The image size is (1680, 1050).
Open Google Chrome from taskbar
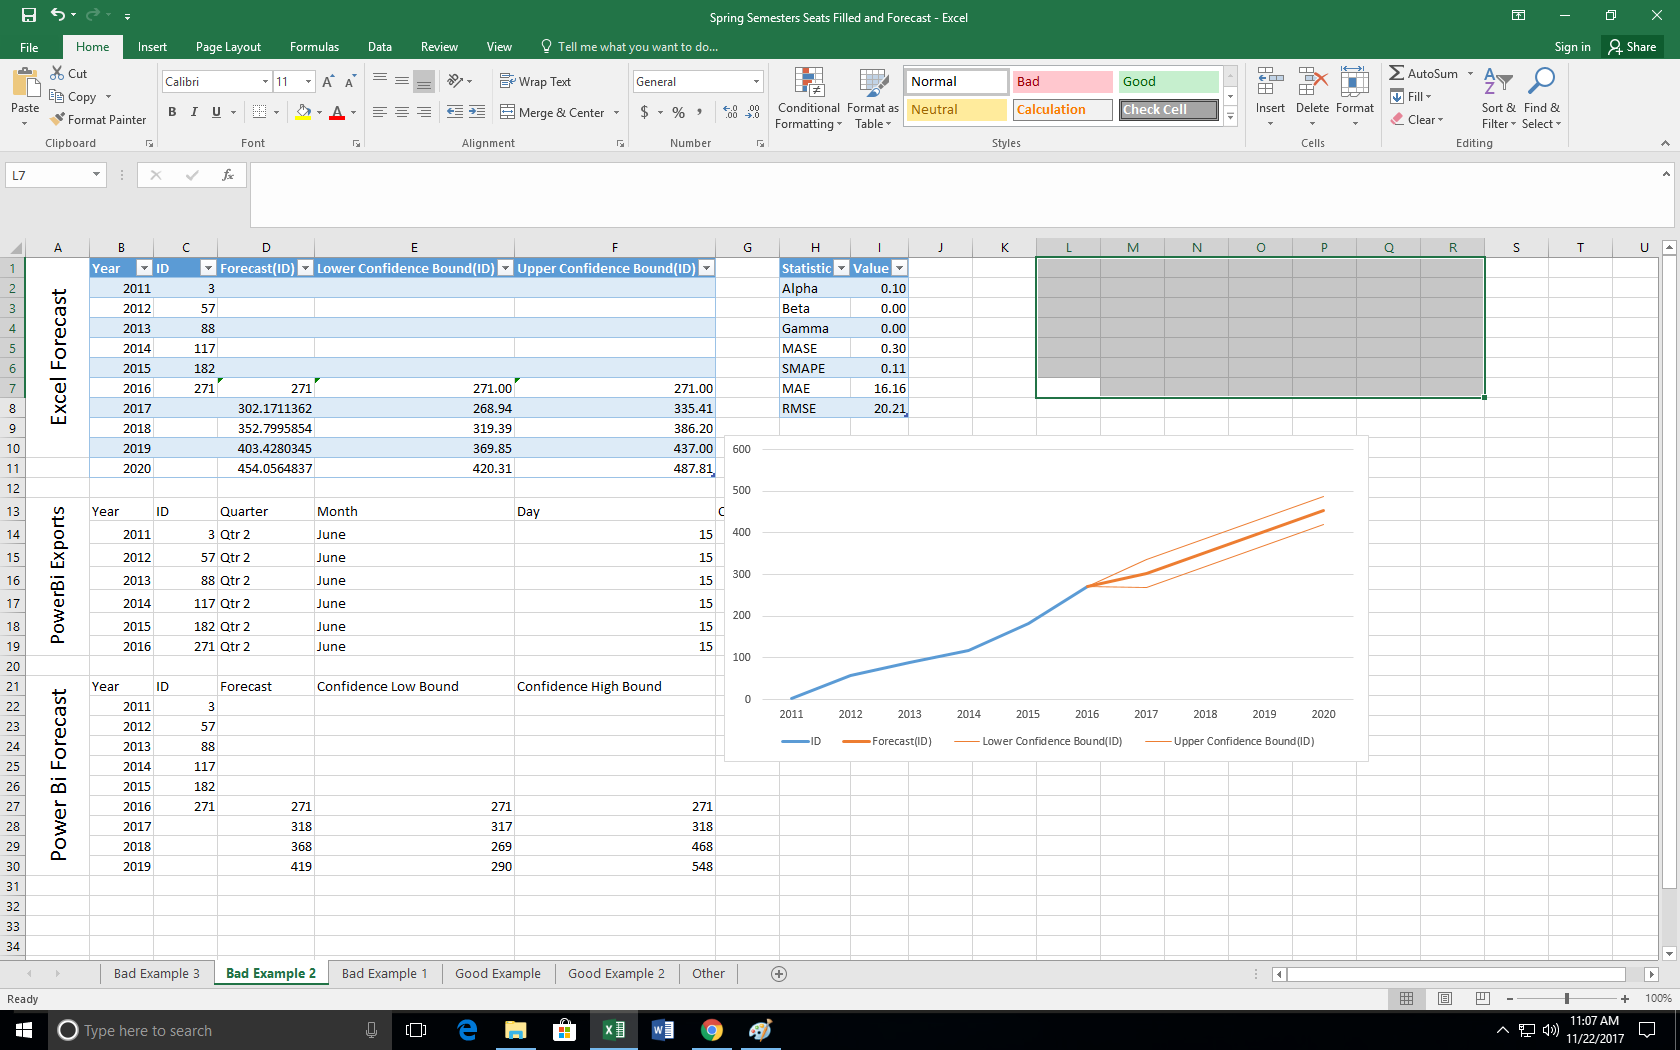[712, 1030]
